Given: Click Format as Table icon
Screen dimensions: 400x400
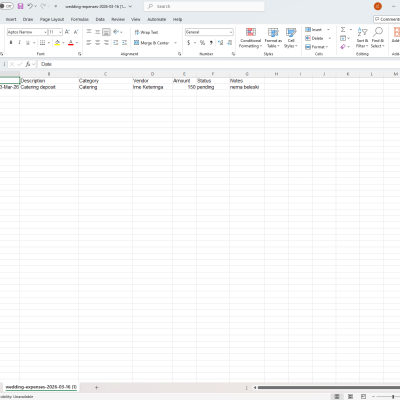Looking at the screenshot, I should [273, 38].
